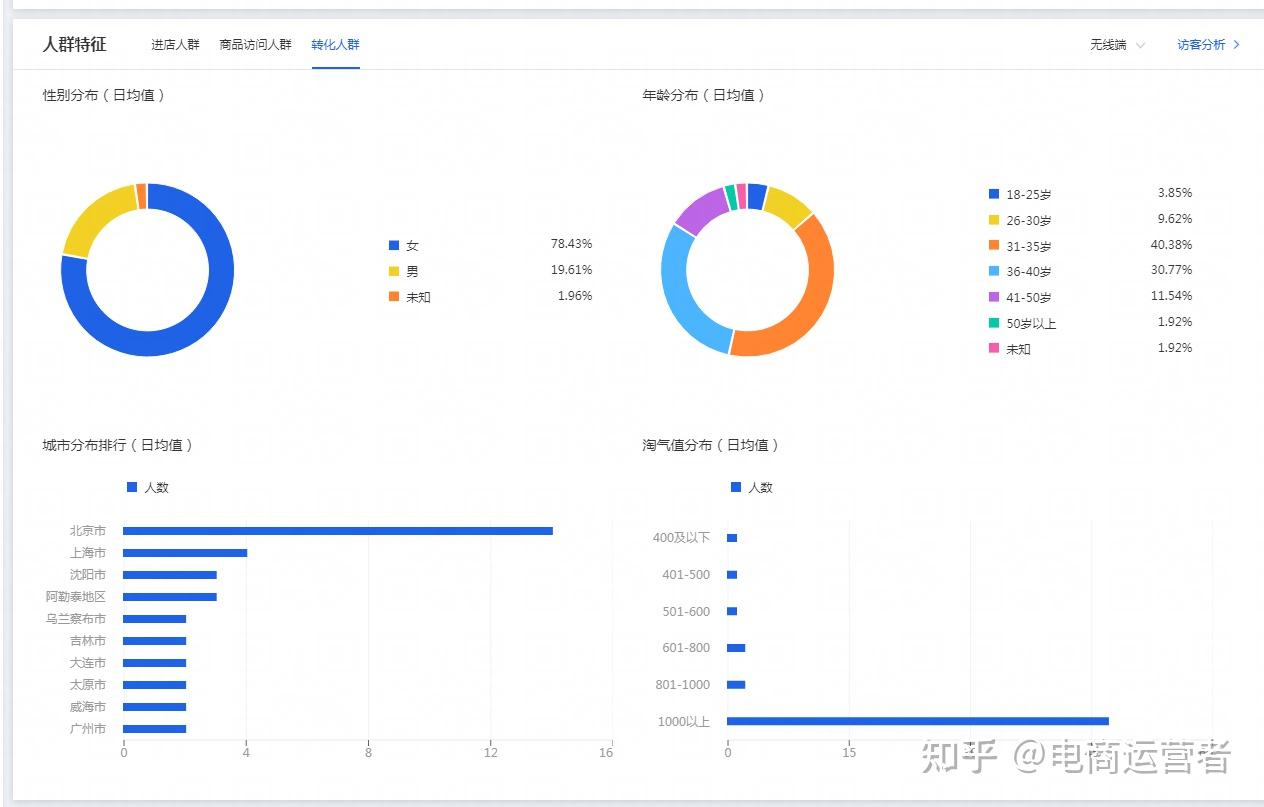Viewport: 1264px width, 807px height.
Task: Click the 9.62% value text
Action: point(1174,219)
